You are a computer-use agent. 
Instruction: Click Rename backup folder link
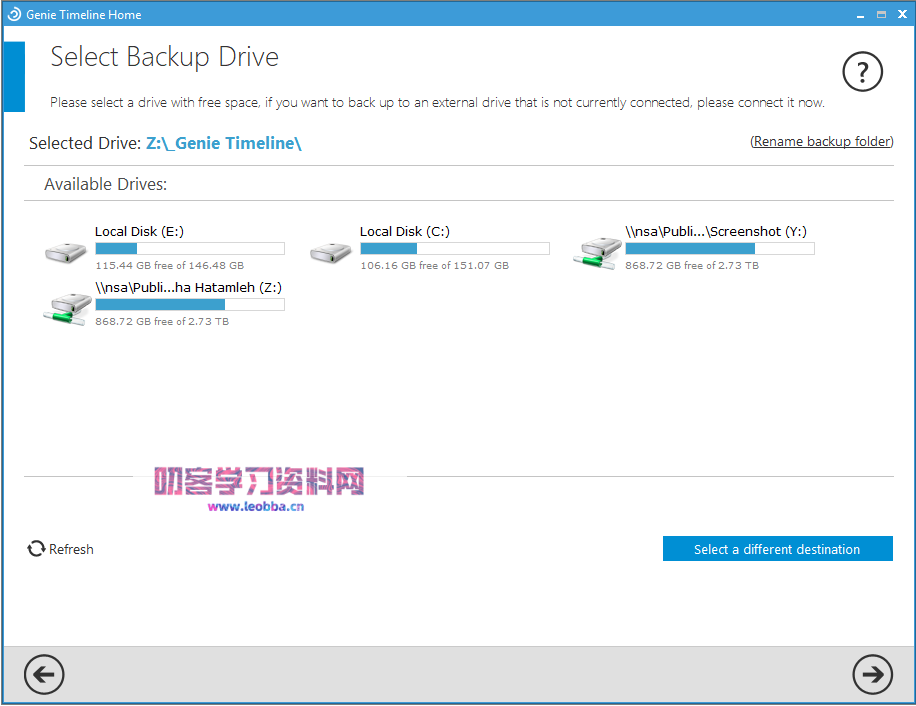[x=822, y=141]
